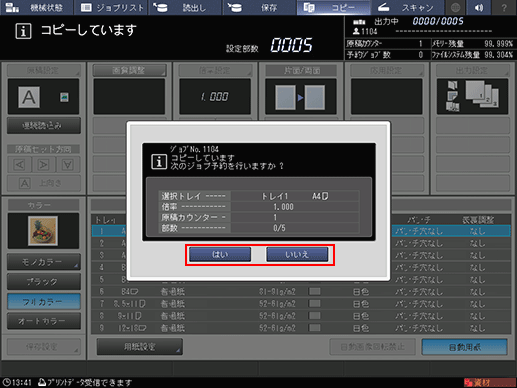
Task: Switch to the スキャン tab
Action: 407,7
